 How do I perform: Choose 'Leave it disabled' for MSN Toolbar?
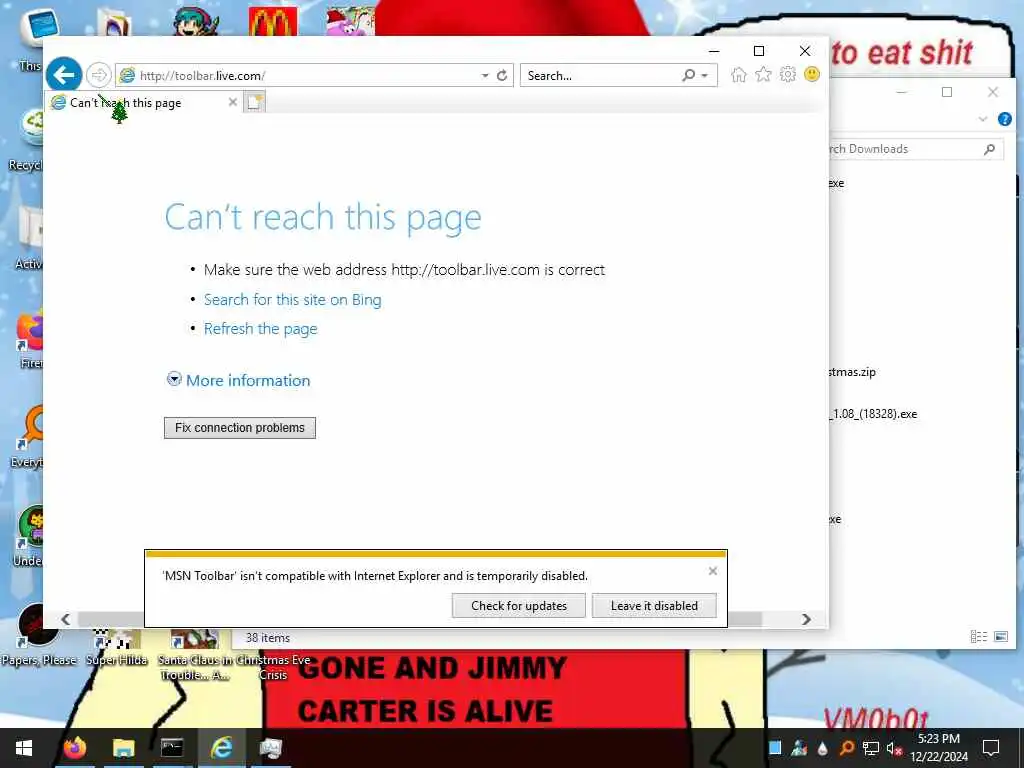click(x=654, y=605)
